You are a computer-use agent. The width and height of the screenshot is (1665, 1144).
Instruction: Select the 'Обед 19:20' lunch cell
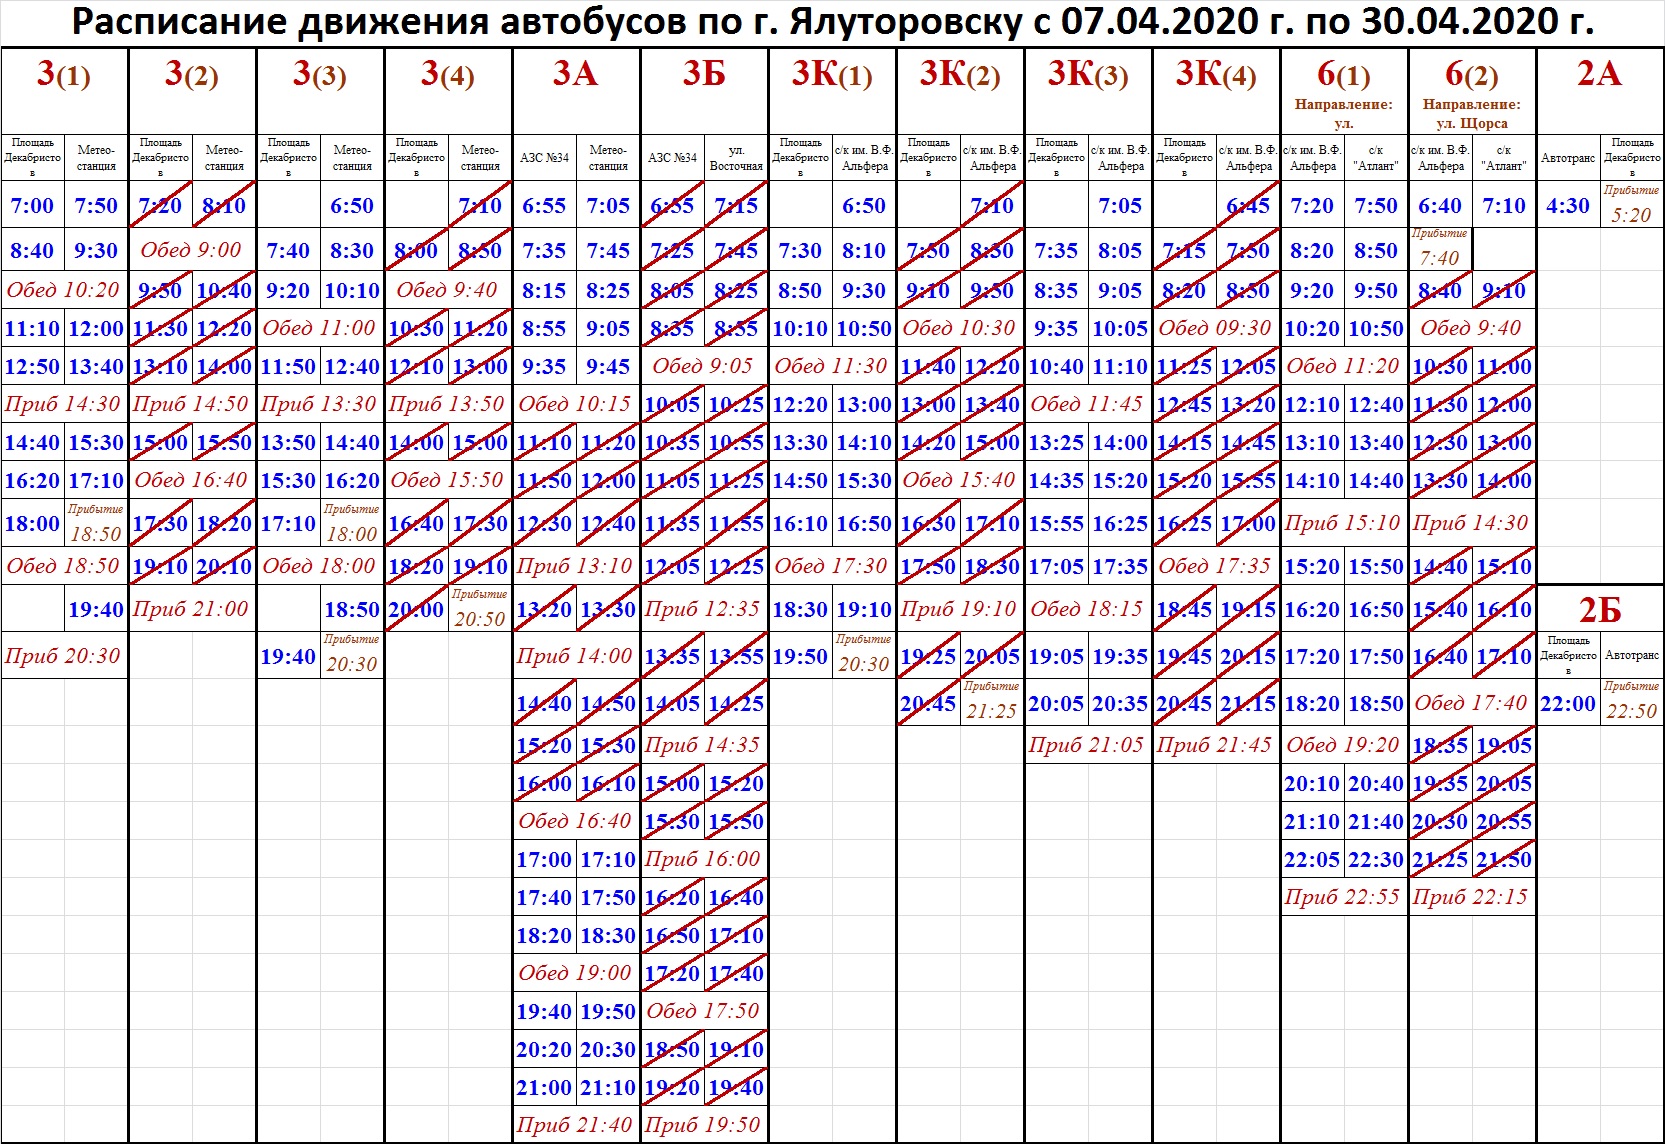(x=1343, y=745)
